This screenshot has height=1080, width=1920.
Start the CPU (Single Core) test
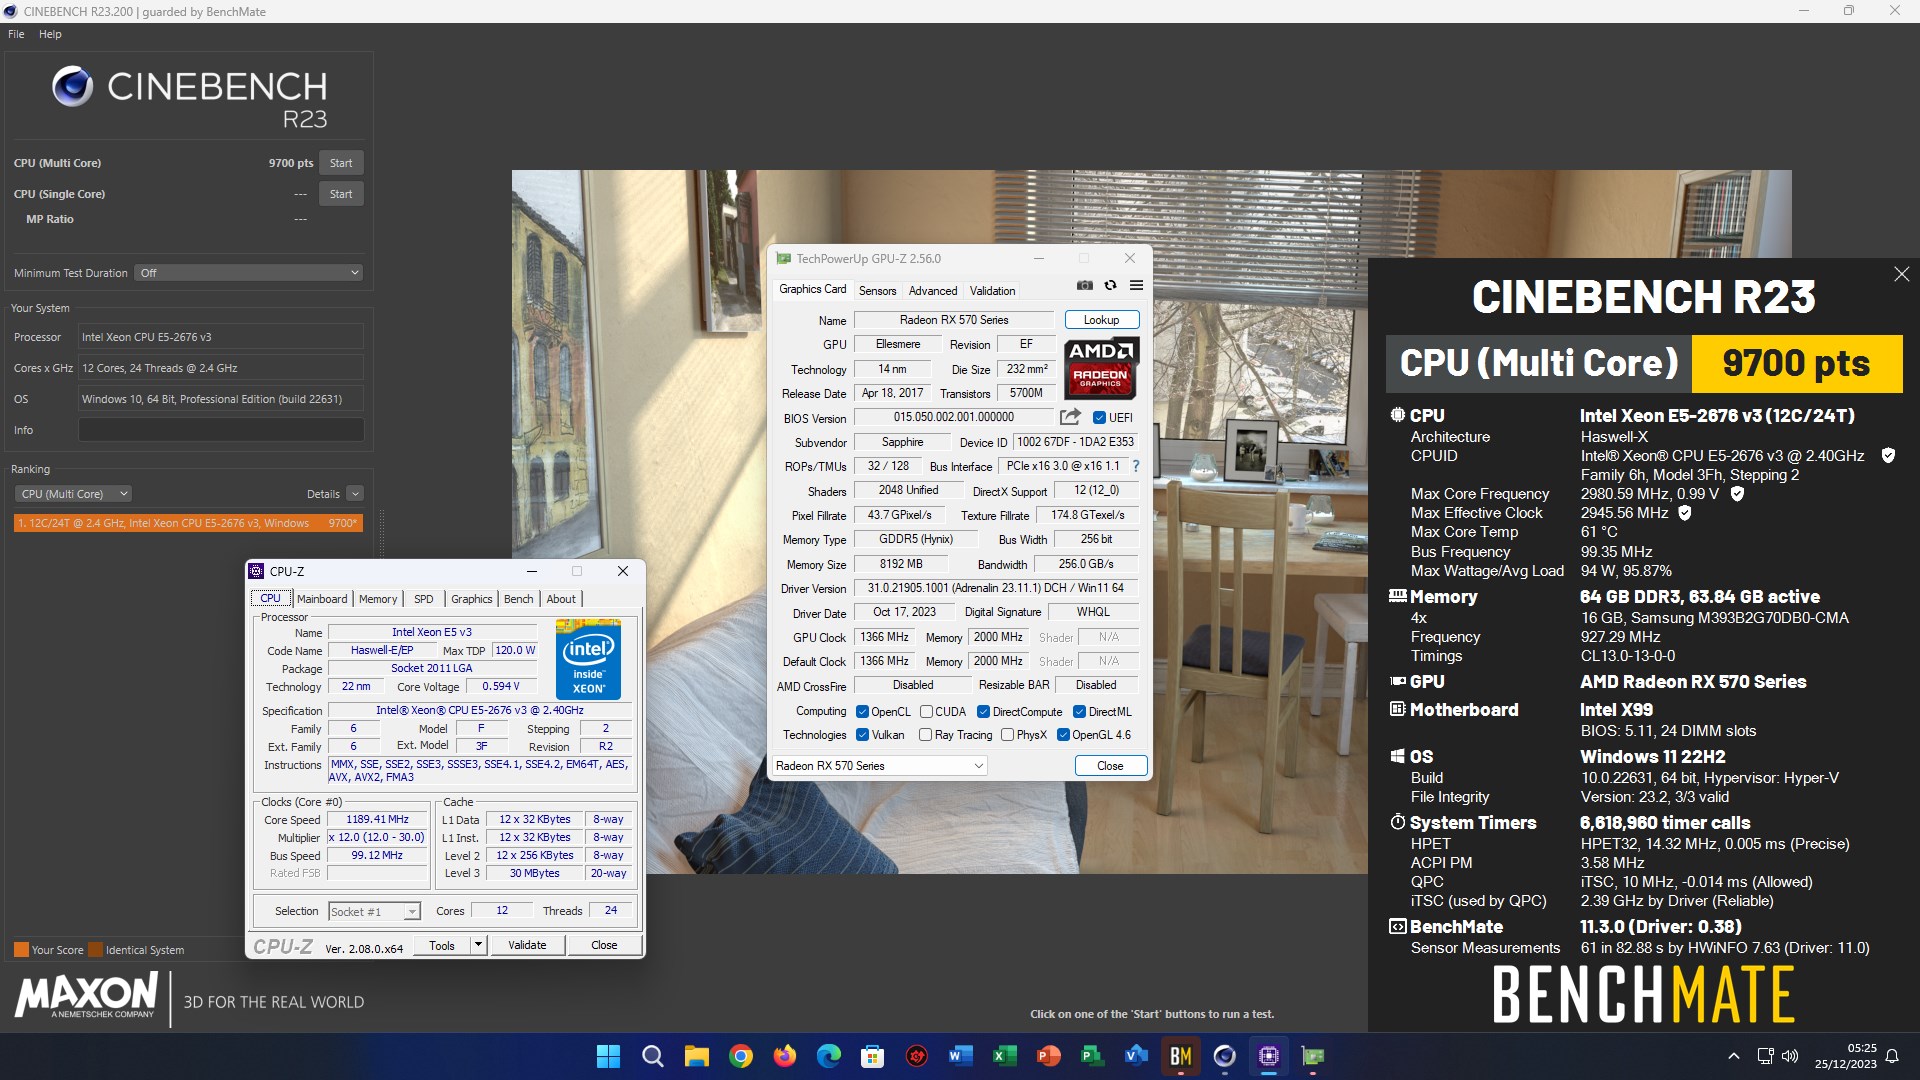(x=341, y=194)
